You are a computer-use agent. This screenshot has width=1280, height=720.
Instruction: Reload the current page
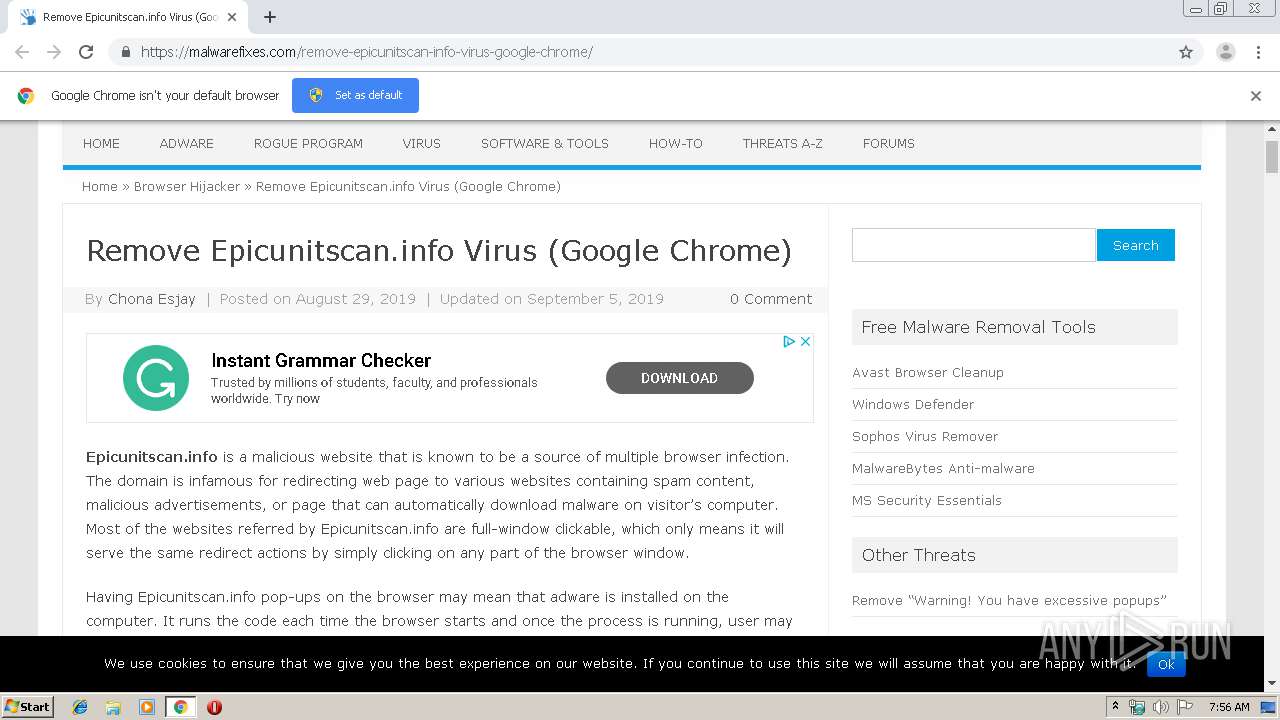coord(86,52)
